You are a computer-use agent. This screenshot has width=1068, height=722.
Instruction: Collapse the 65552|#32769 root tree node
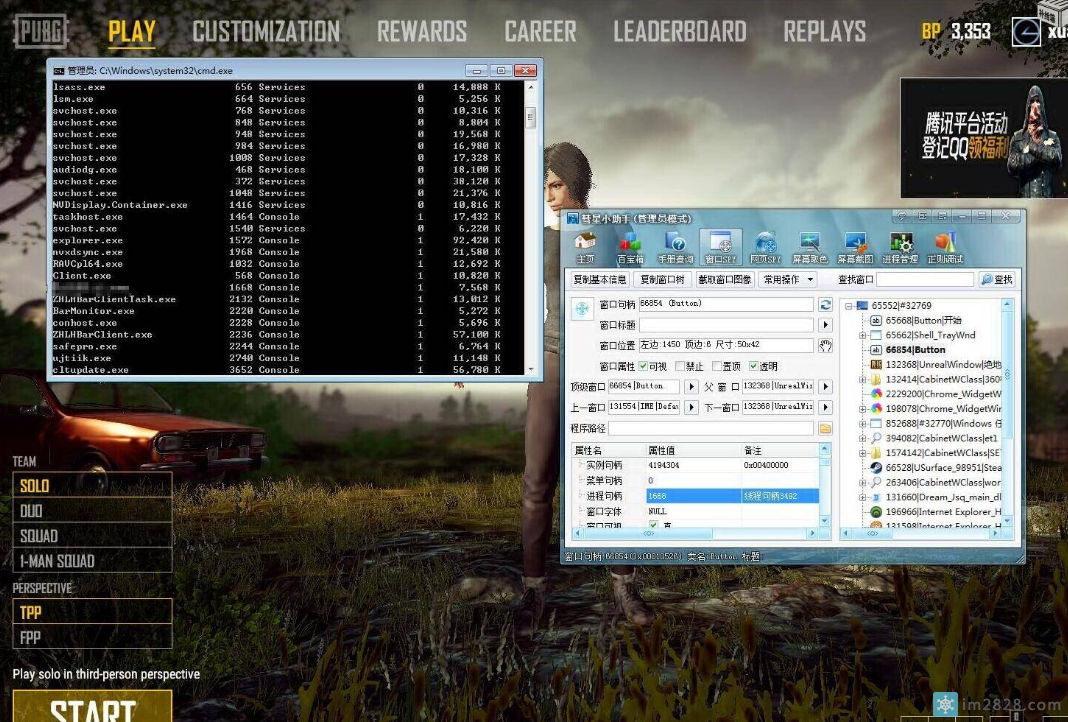coord(850,306)
